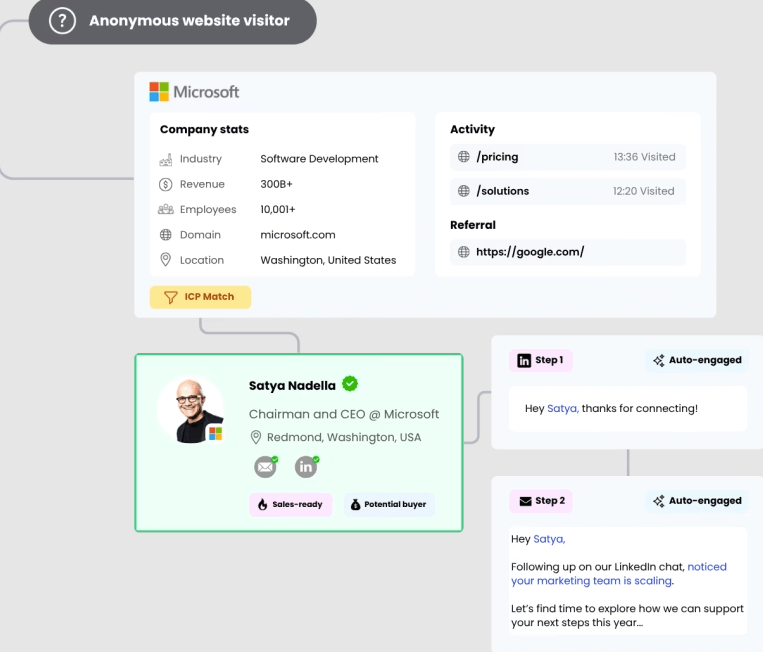Click Satya Nadella's profile photo
The height and width of the screenshot is (652, 763).
coord(190,410)
